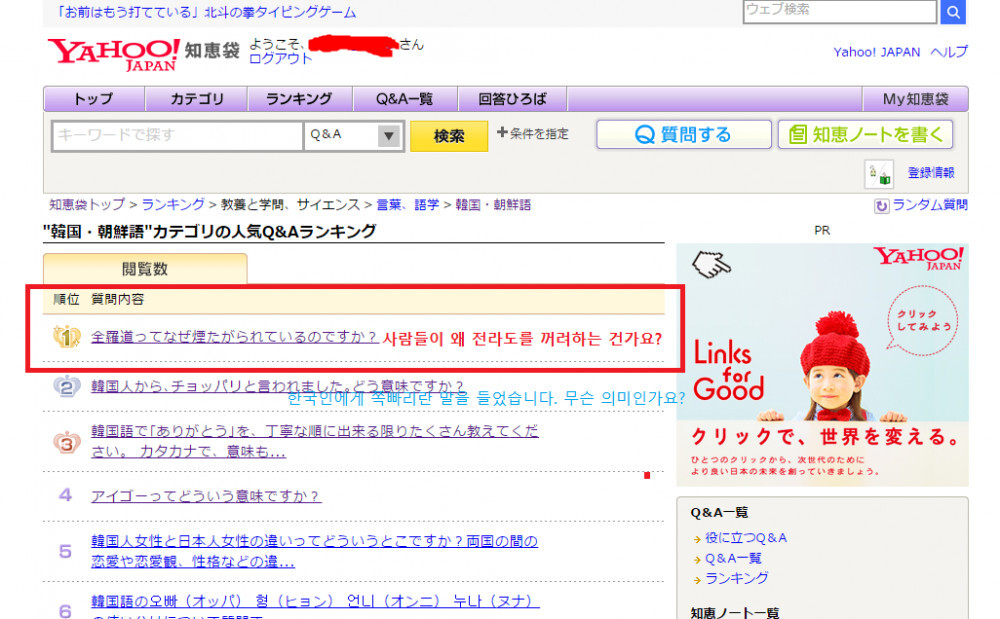This screenshot has width=1000, height=619.
Task: Click the ランキング sidebar link
Action: [x=736, y=578]
